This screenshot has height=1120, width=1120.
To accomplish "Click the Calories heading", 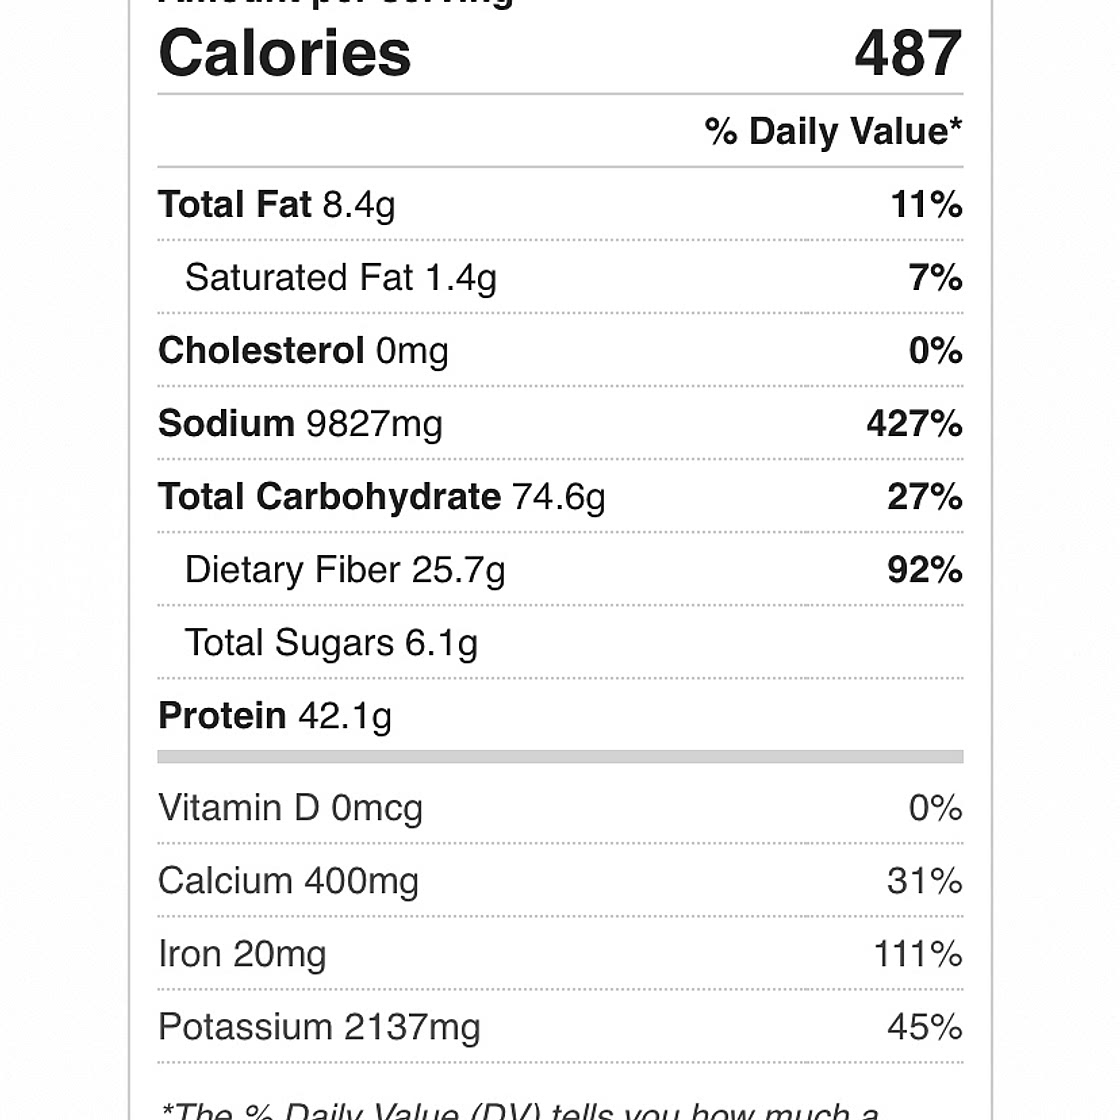I will click(x=285, y=53).
